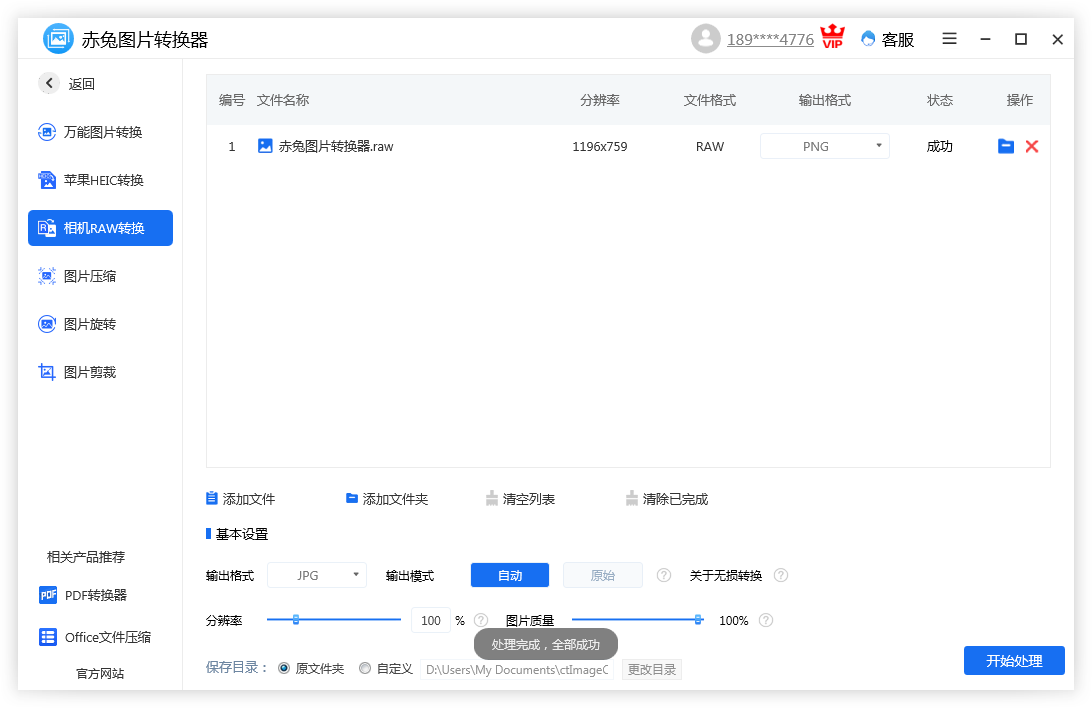
Task: Click the help icon next to 图片质量 100%
Action: click(766, 620)
